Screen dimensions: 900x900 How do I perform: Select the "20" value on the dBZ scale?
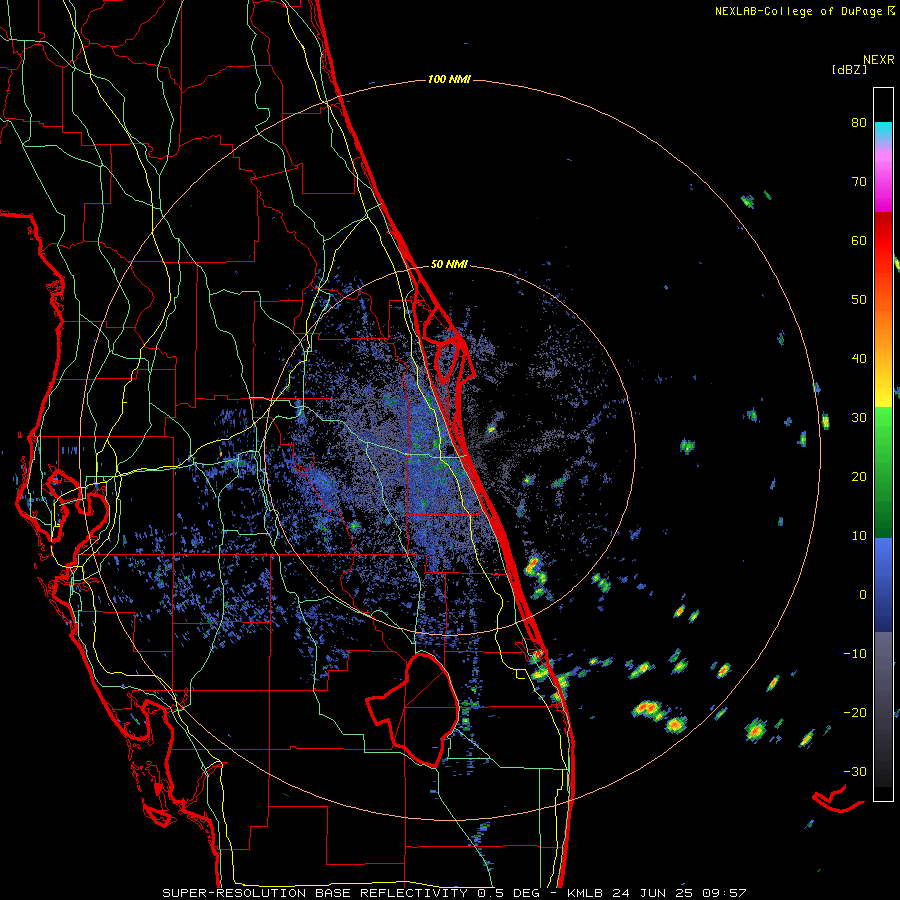(859, 476)
